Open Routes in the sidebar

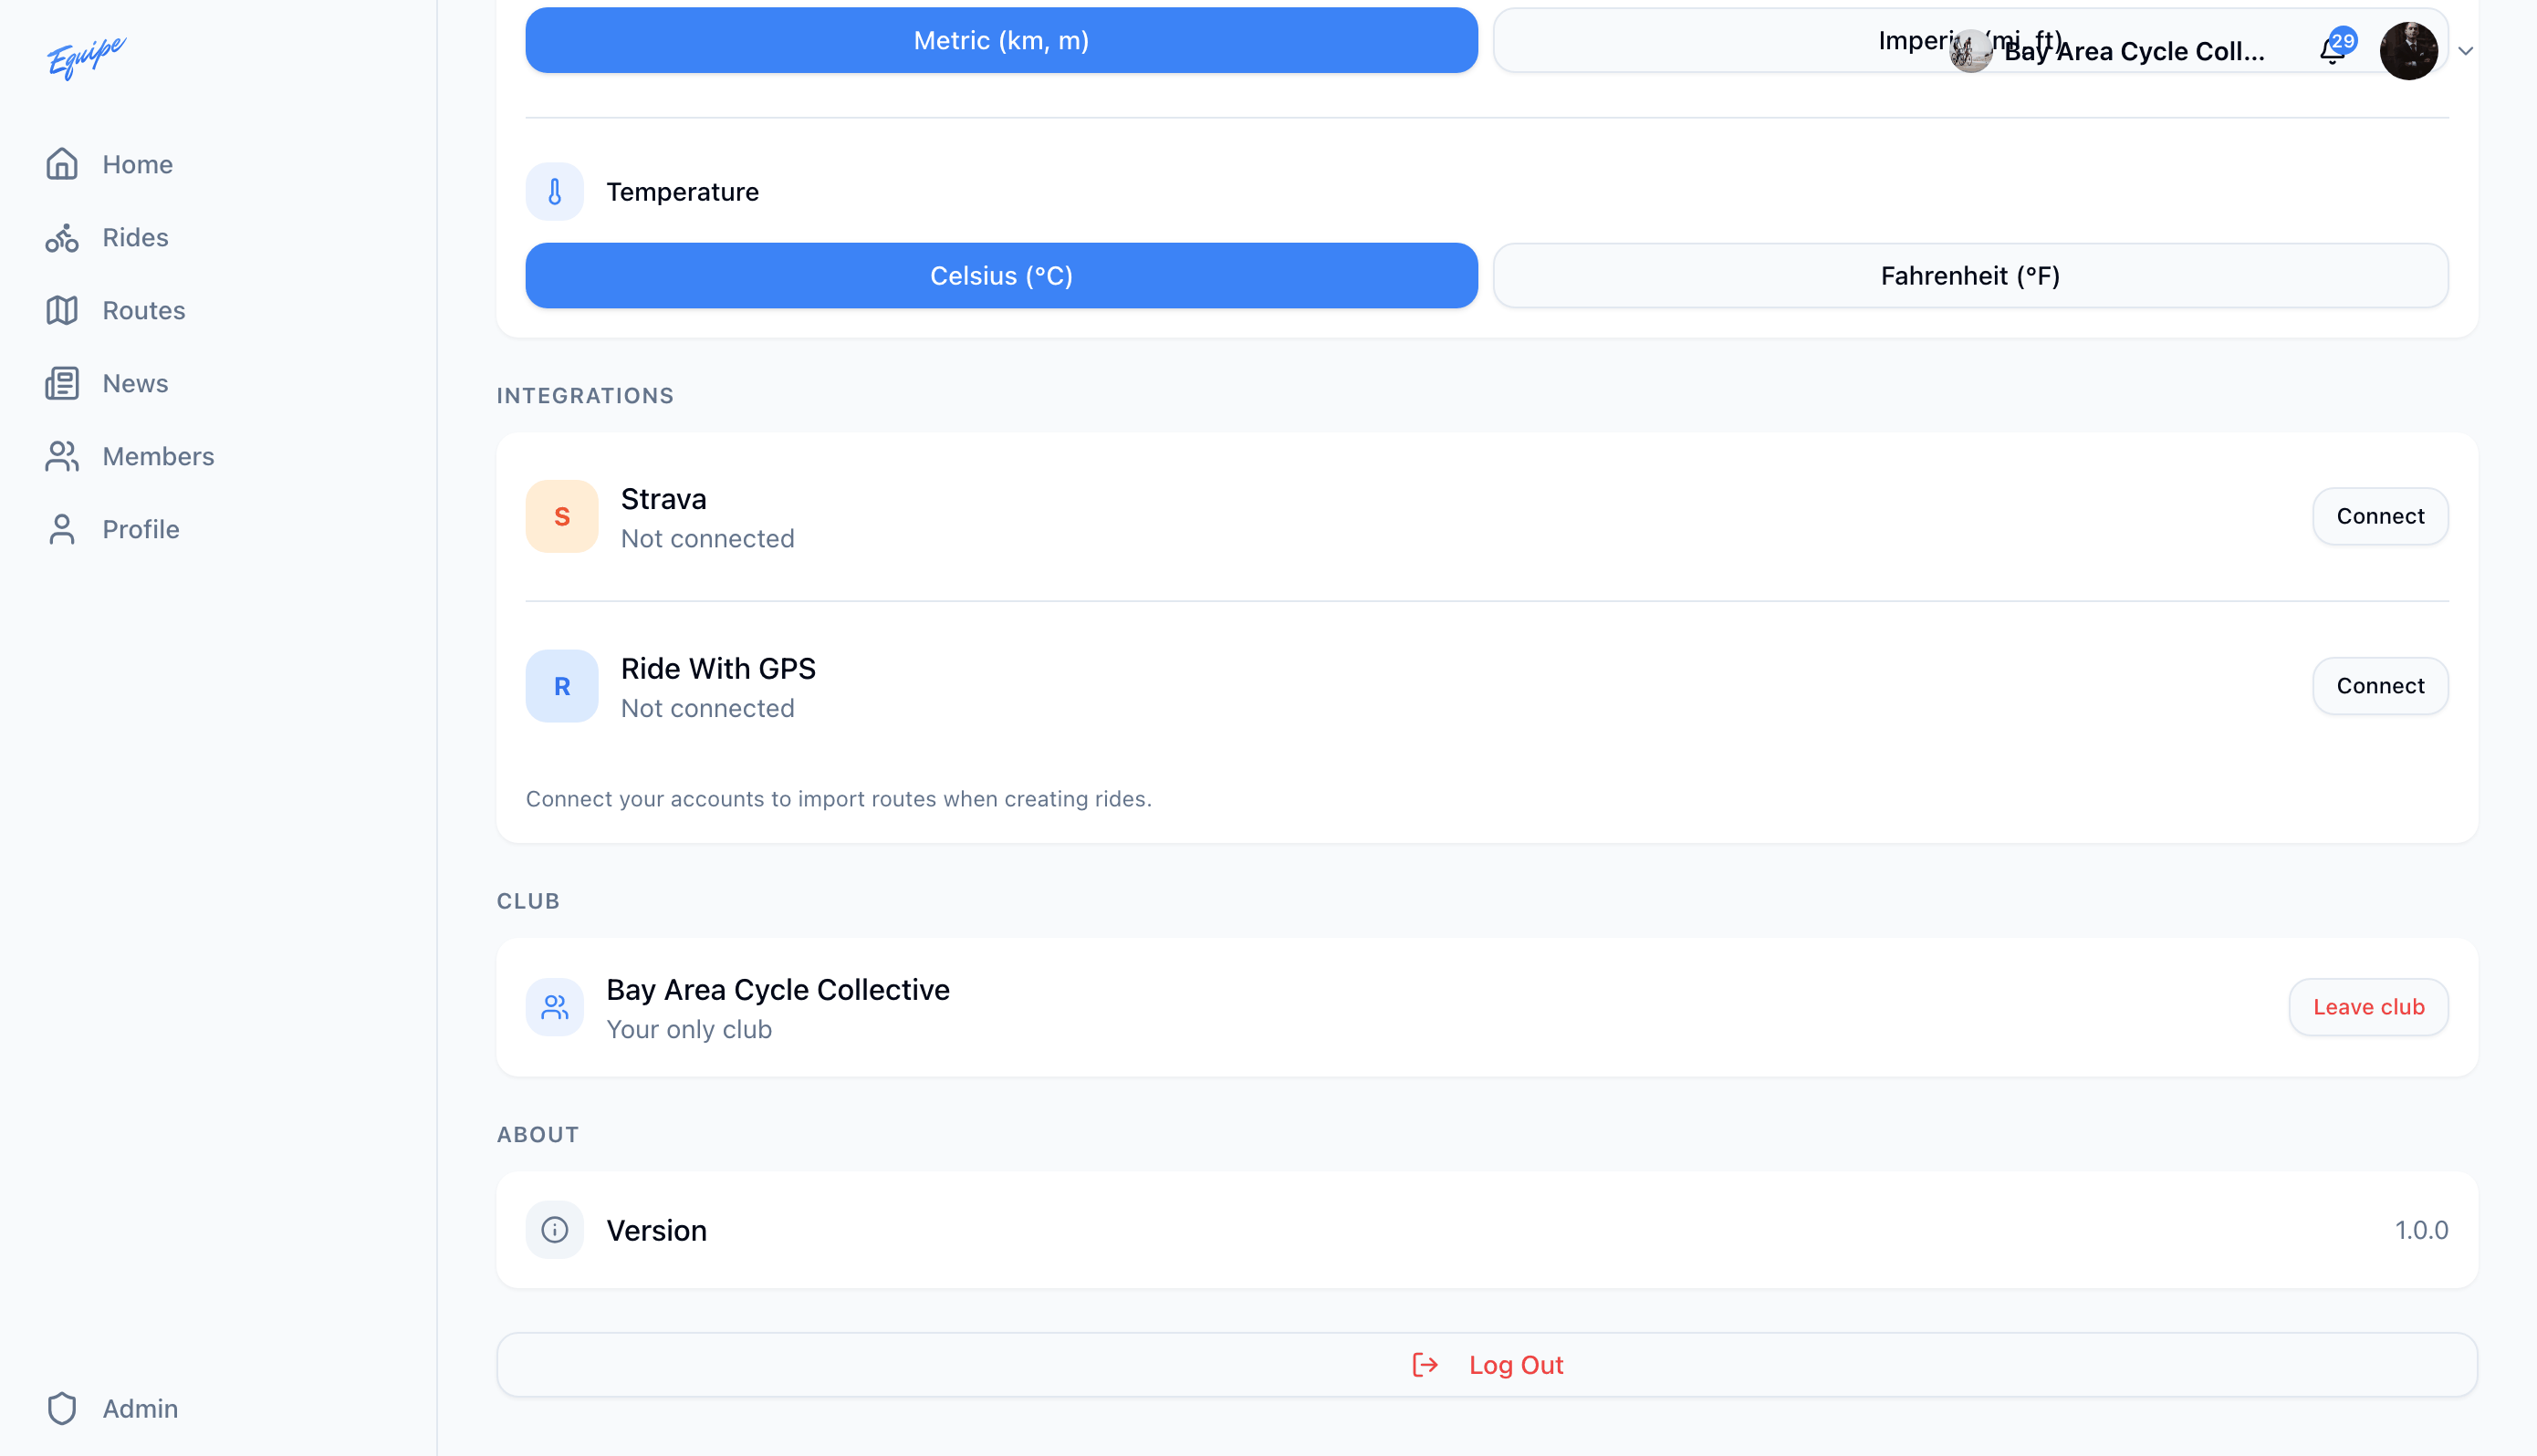[143, 310]
